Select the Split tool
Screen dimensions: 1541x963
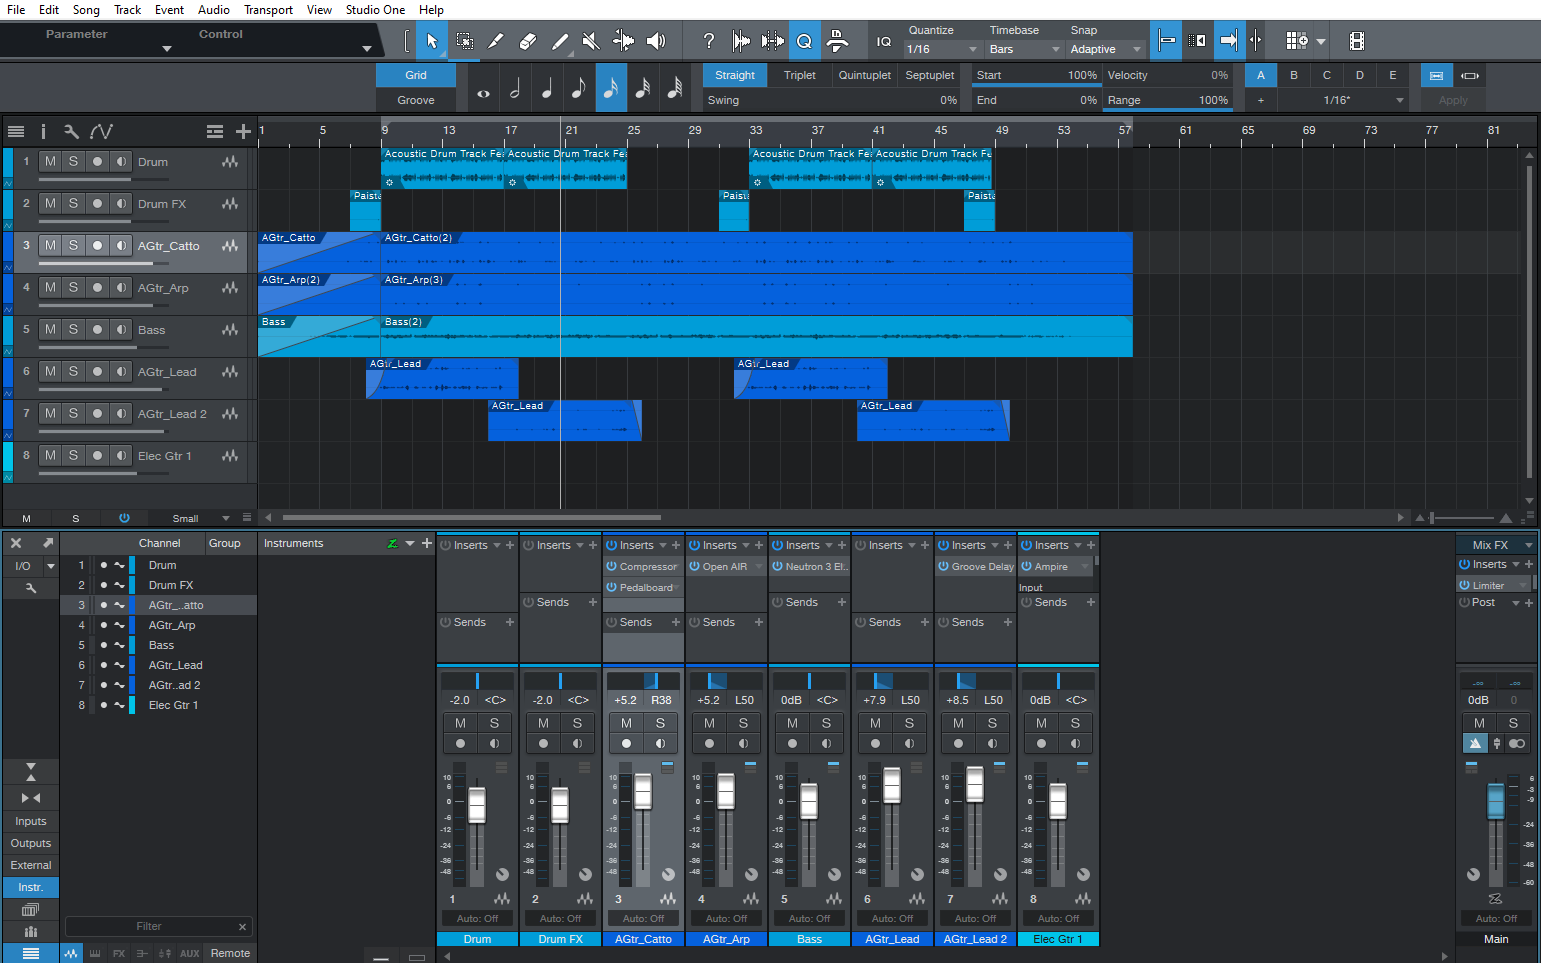[496, 41]
